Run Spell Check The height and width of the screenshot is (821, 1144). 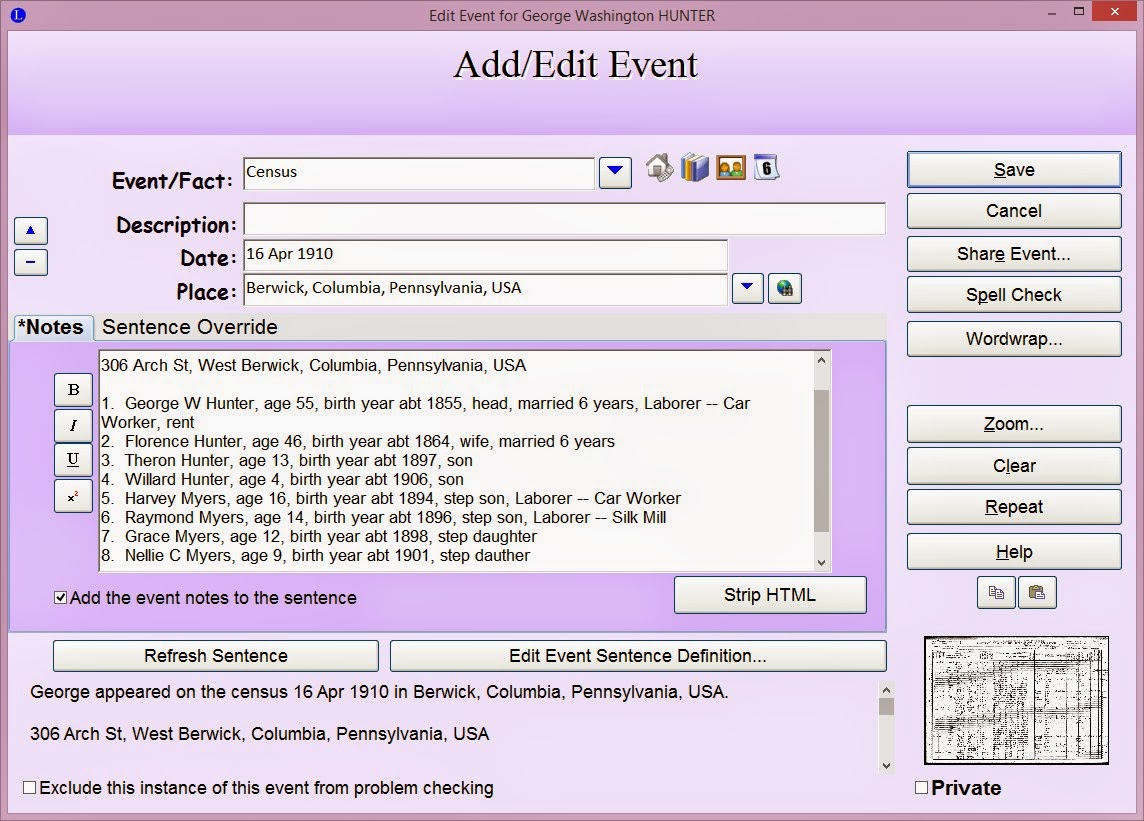click(x=1014, y=295)
